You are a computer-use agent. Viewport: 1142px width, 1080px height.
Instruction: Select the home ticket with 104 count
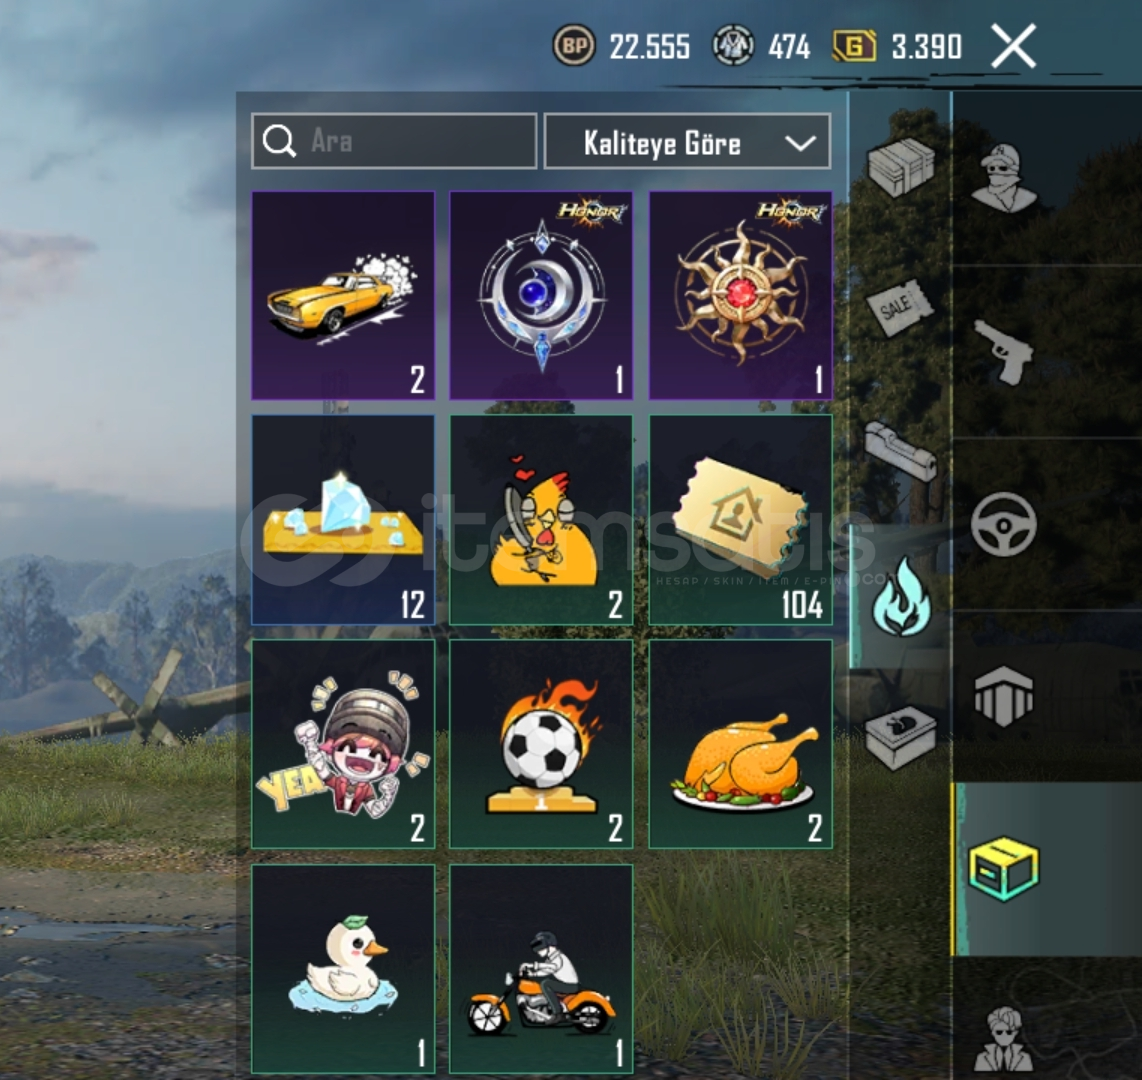tap(740, 519)
